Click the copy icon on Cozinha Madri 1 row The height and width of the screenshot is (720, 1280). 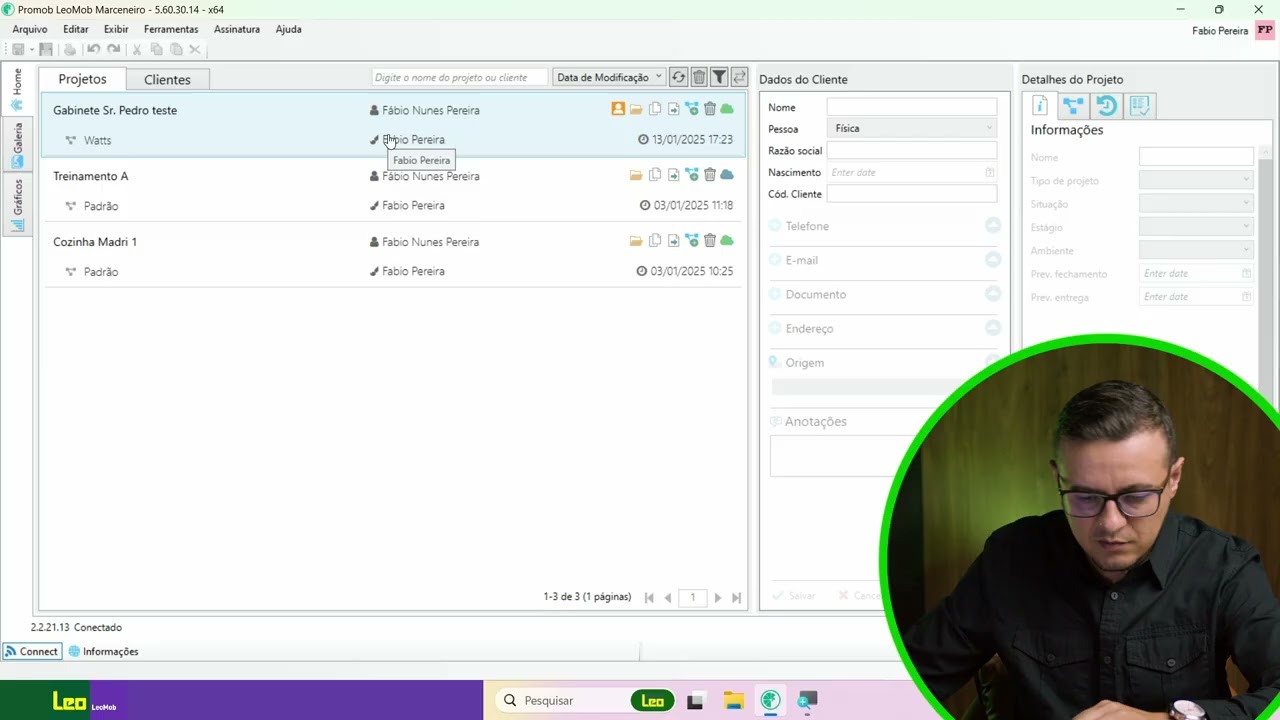pos(655,241)
